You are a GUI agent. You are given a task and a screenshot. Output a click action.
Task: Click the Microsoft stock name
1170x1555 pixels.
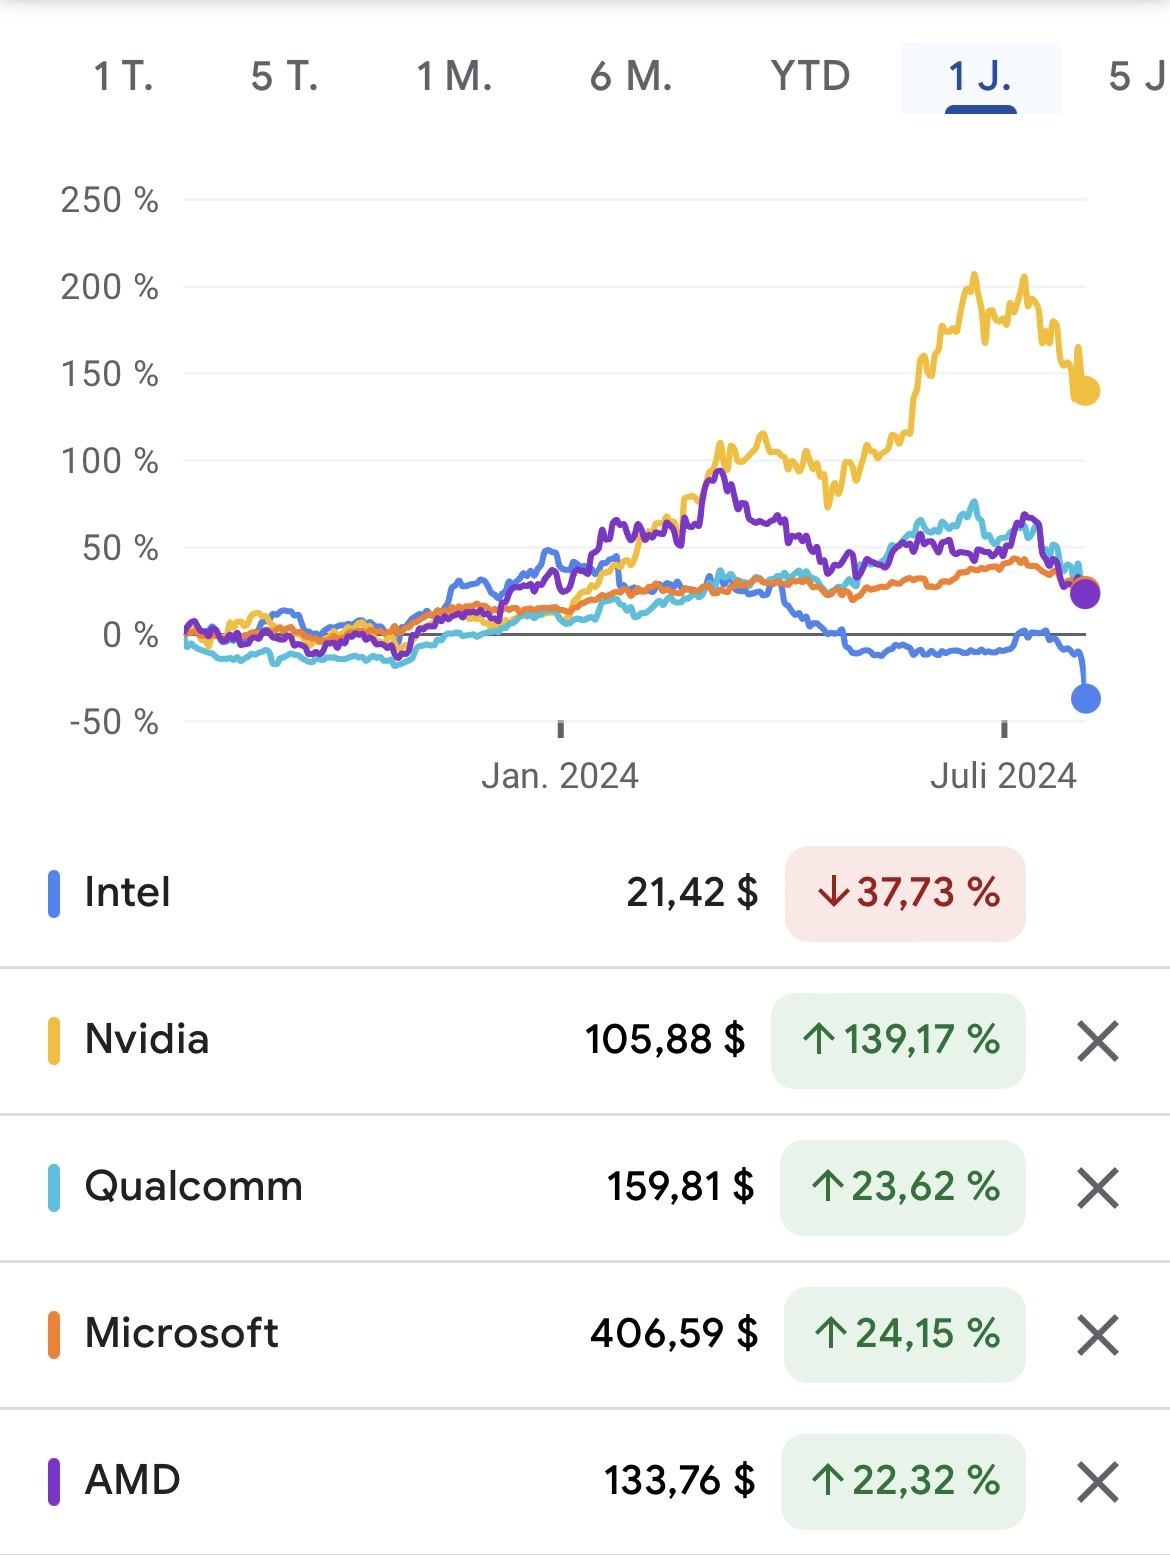tap(181, 1333)
